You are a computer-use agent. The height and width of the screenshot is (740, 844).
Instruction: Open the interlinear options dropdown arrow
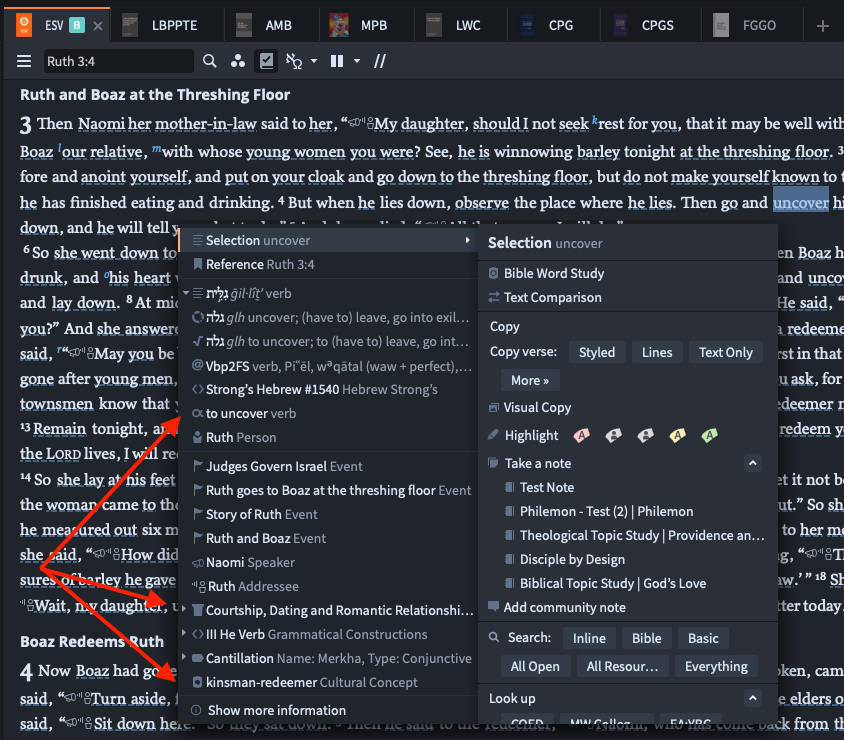click(314, 61)
